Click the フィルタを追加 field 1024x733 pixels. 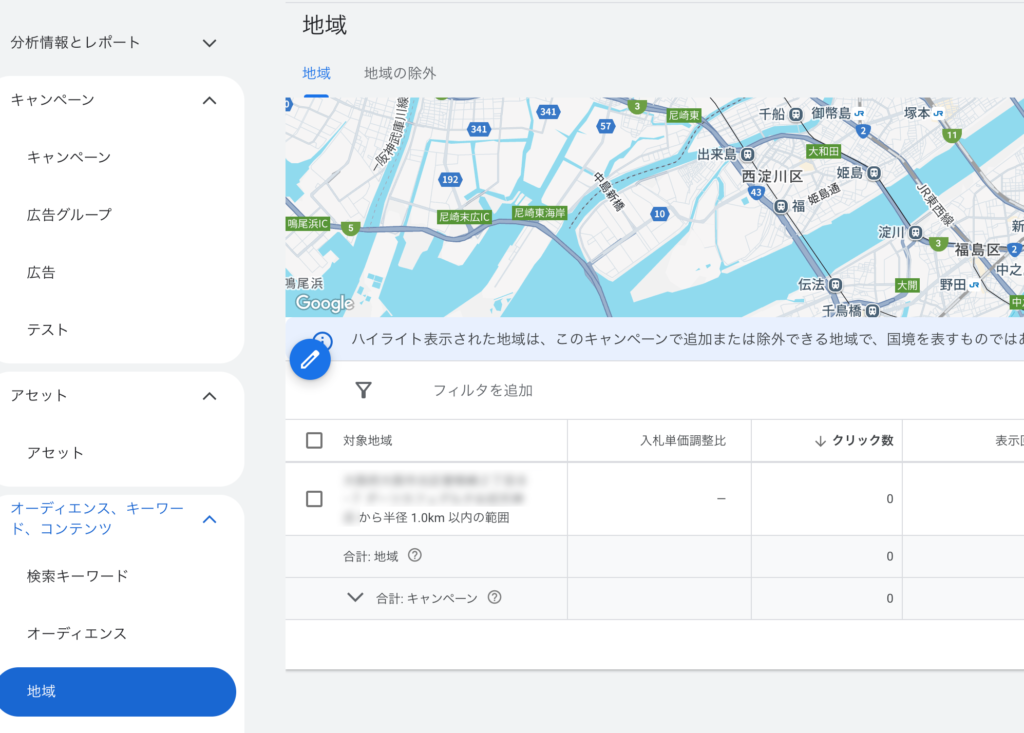(x=483, y=390)
